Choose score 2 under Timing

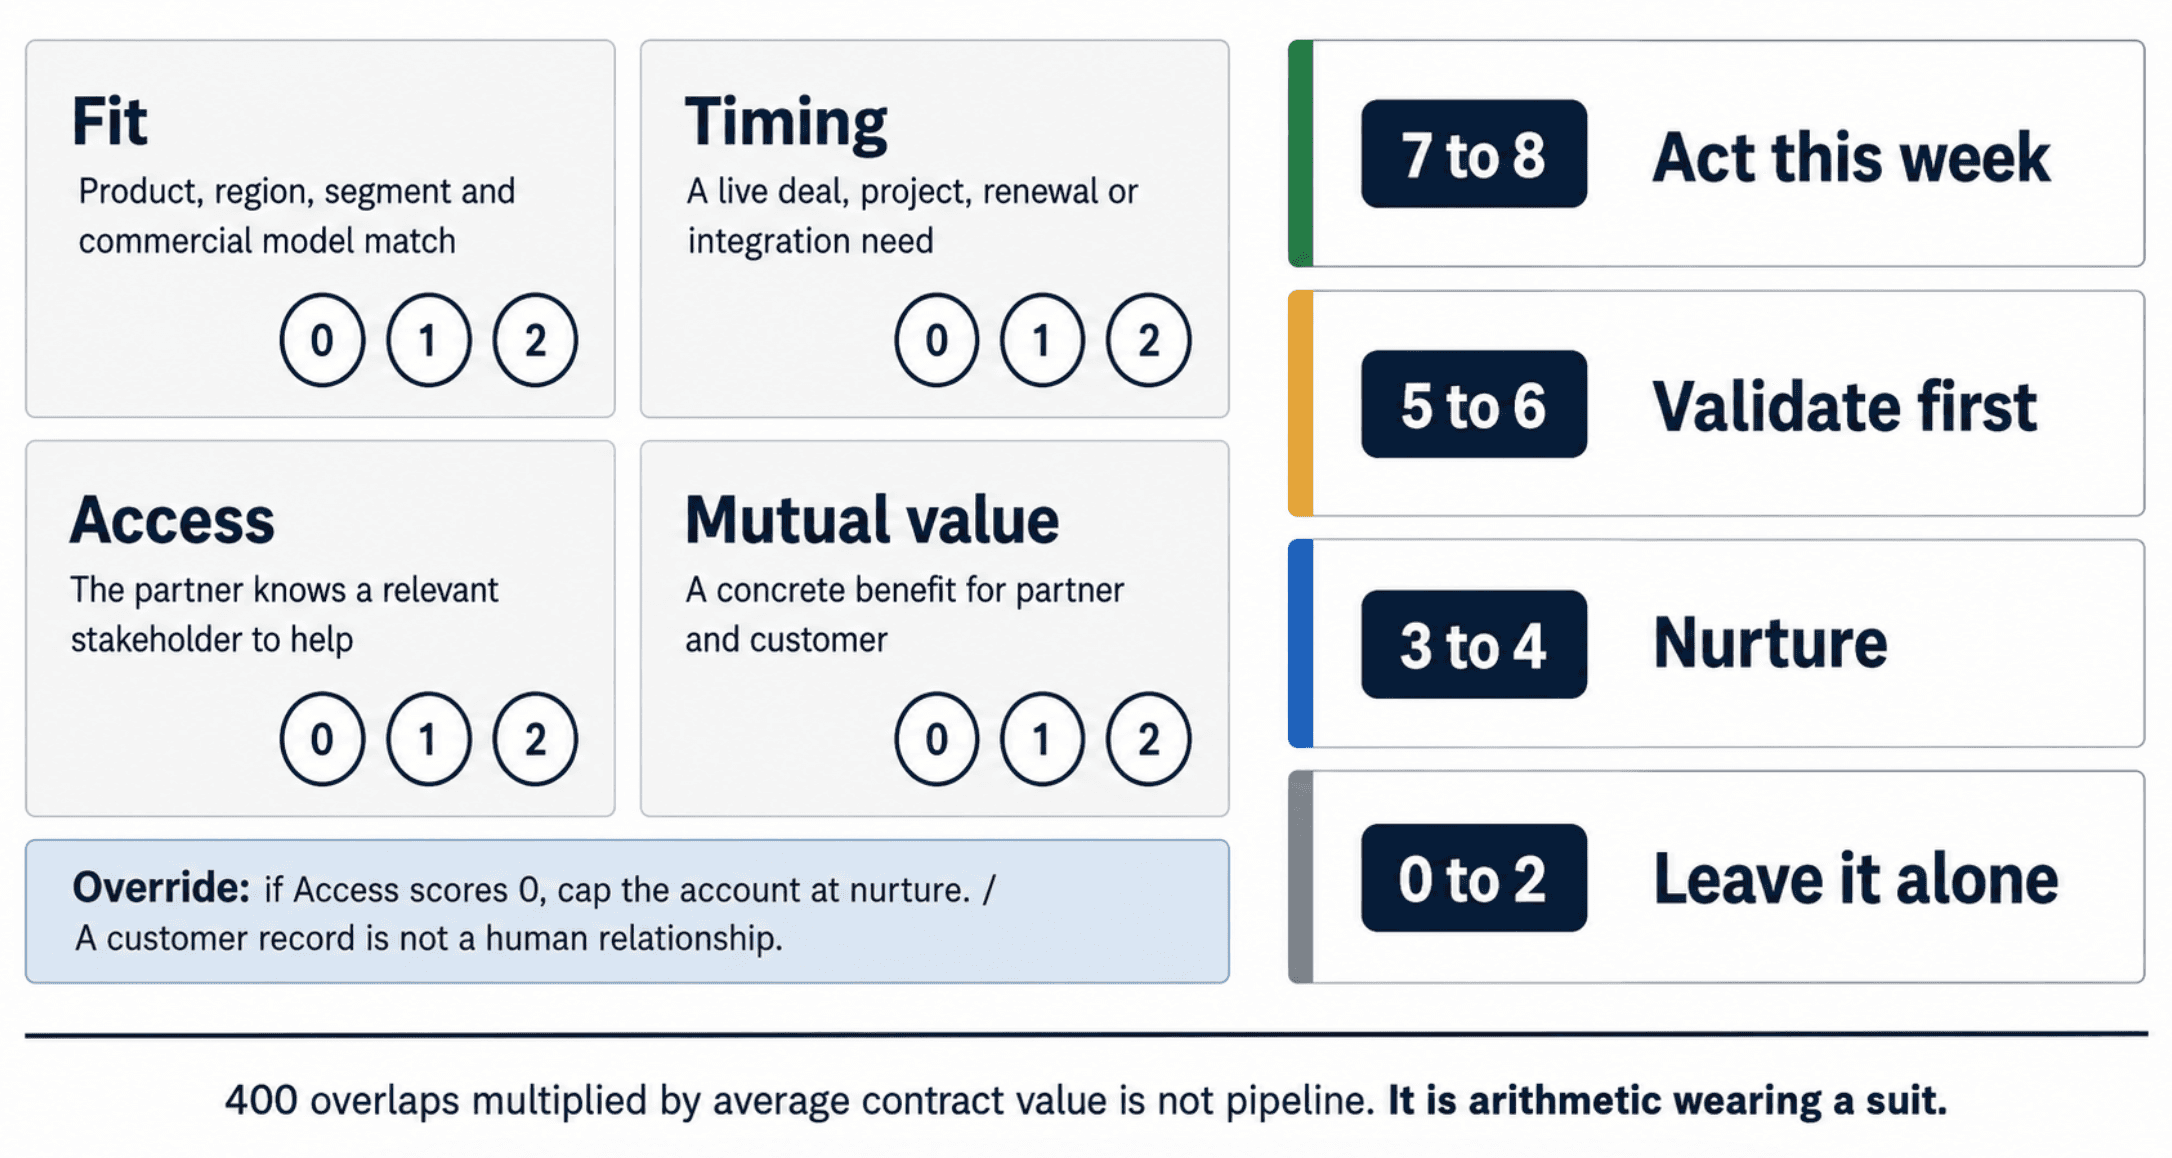(x=1148, y=340)
